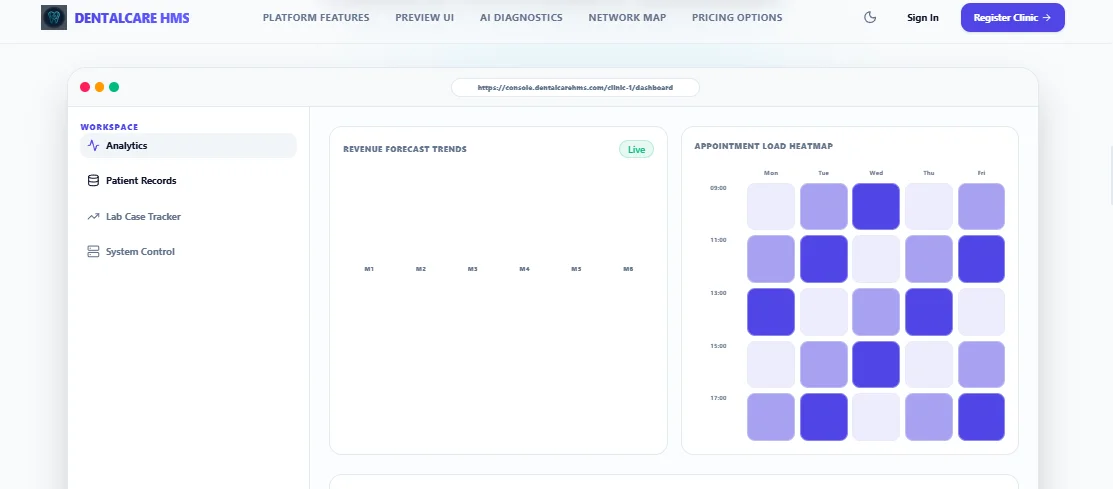The width and height of the screenshot is (1113, 489).
Task: Click the Thursday 13:00 heatmap cell
Action: (x=928, y=312)
